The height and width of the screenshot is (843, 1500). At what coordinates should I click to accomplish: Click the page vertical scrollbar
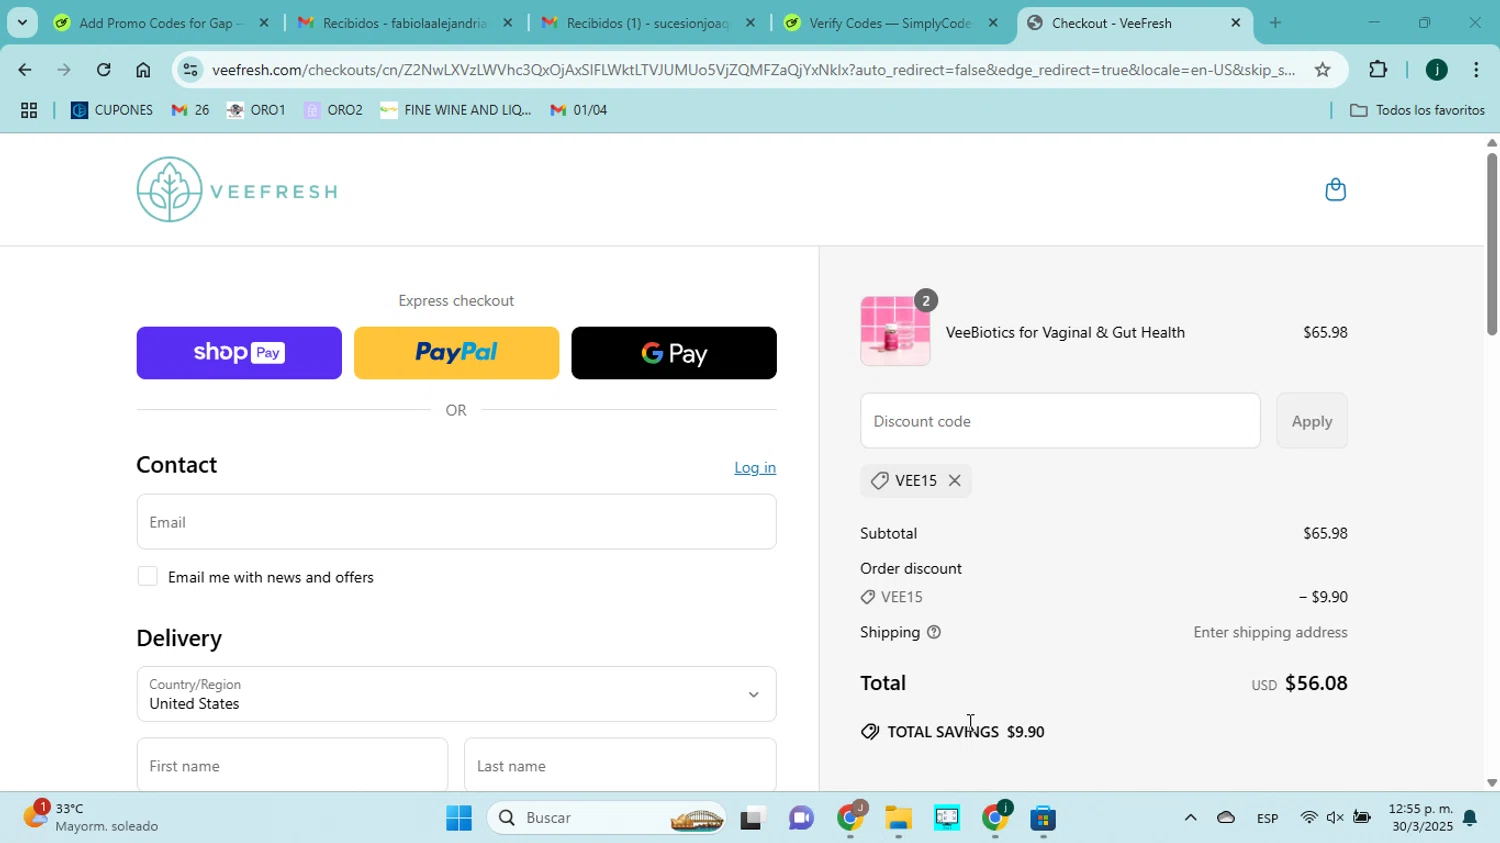coord(1491,245)
